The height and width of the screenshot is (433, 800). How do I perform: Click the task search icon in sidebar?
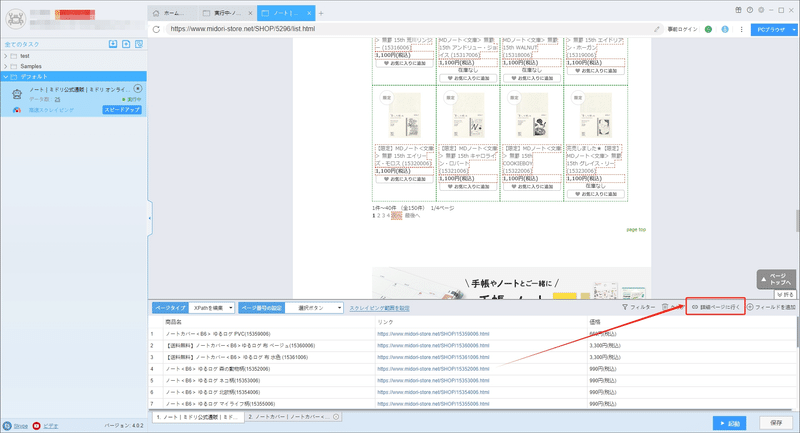tap(139, 44)
